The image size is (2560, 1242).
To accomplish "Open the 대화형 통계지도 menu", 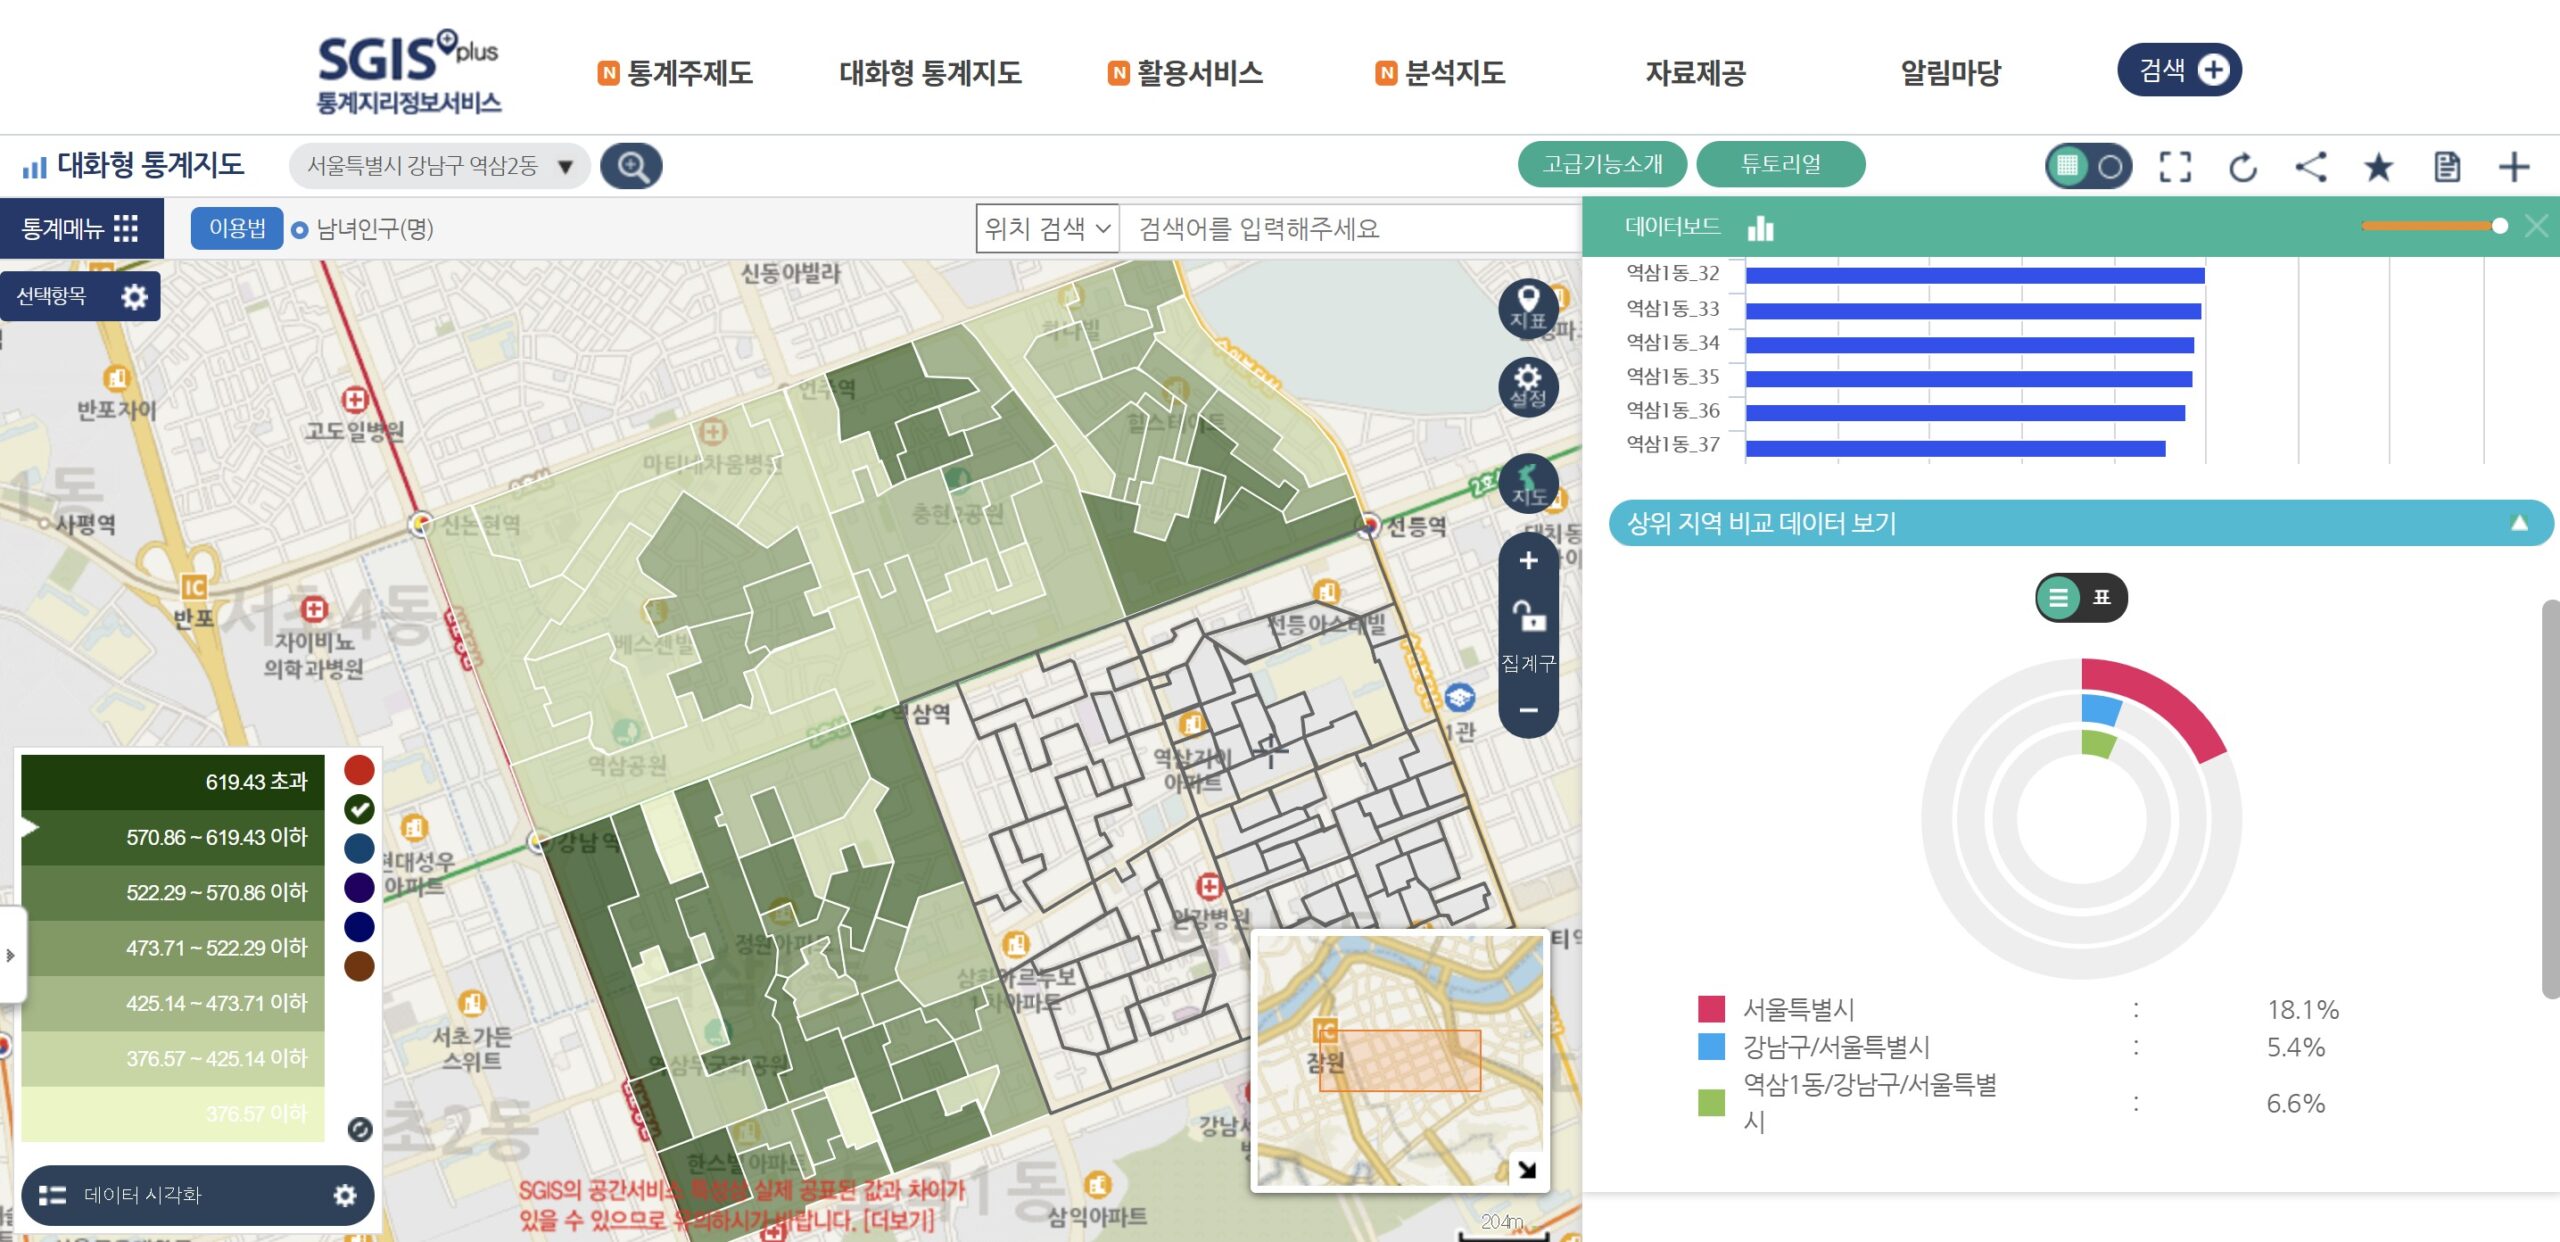I will click(930, 72).
